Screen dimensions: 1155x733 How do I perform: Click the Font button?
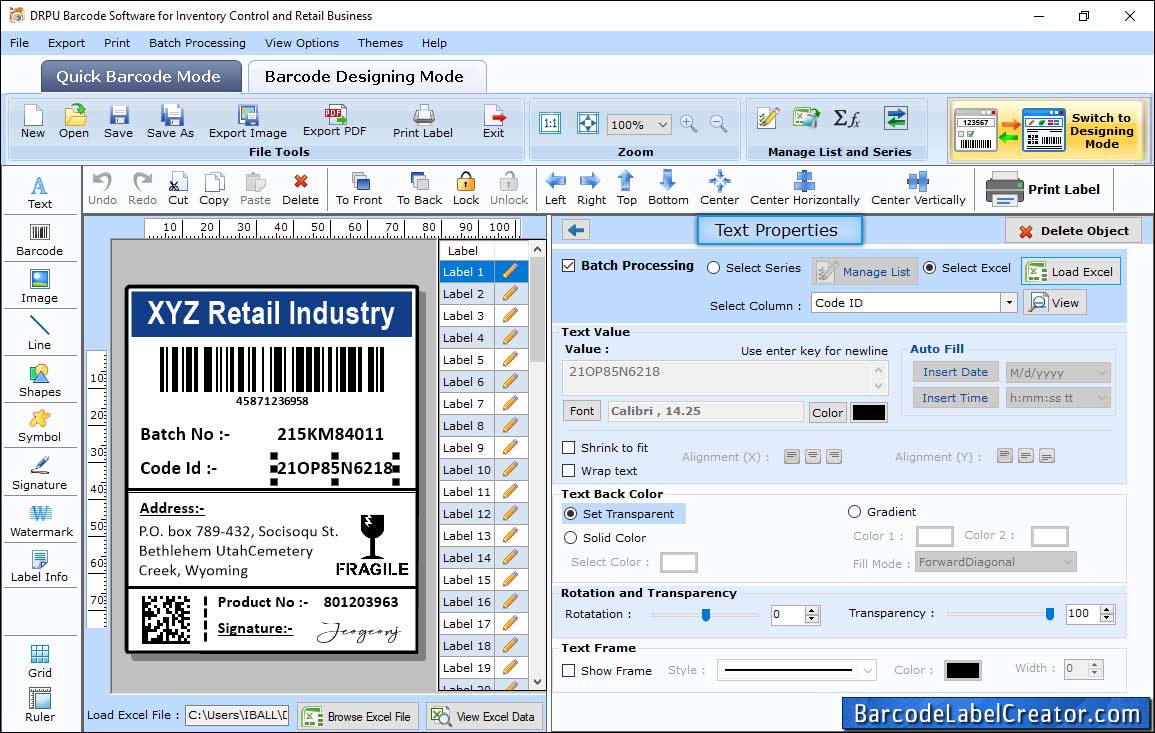tap(582, 411)
